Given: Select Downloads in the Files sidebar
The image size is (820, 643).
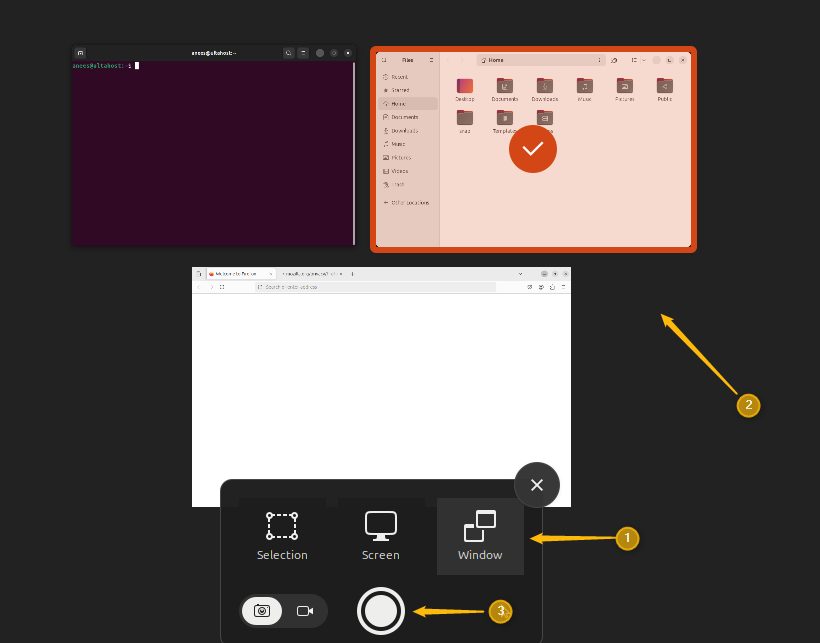Looking at the screenshot, I should point(407,131).
